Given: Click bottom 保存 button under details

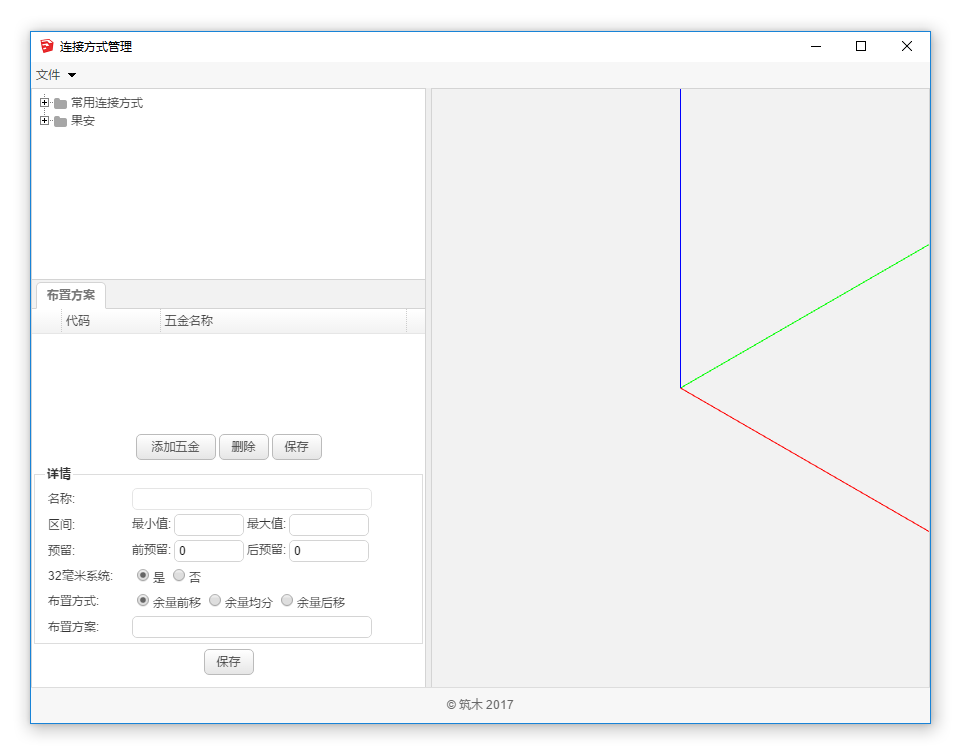Looking at the screenshot, I should 228,662.
